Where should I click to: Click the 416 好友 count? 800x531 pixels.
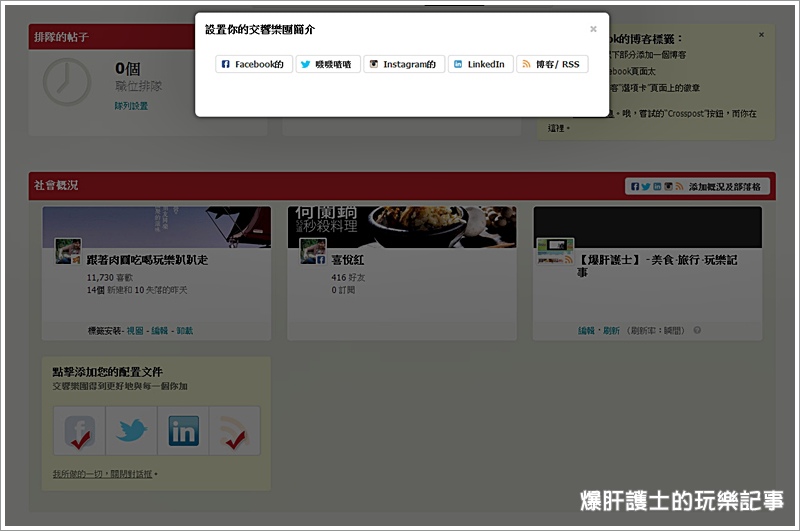click(348, 277)
